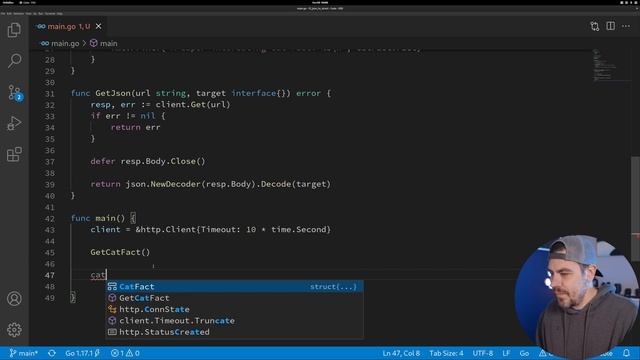Image resolution: width=640 pixels, height=360 pixels.
Task: Click json.NewDecoder return statement line 39
Action: point(210,184)
